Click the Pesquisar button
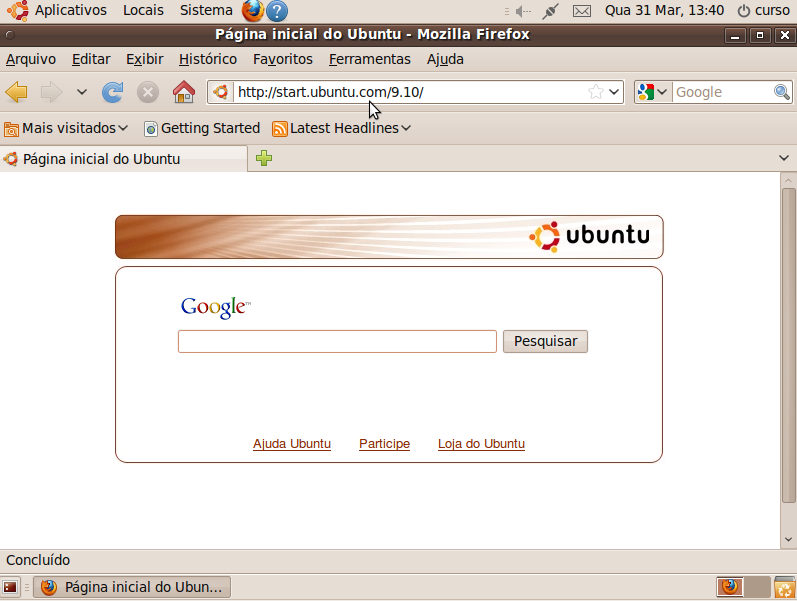Image resolution: width=797 pixels, height=601 pixels. pyautogui.click(x=545, y=341)
